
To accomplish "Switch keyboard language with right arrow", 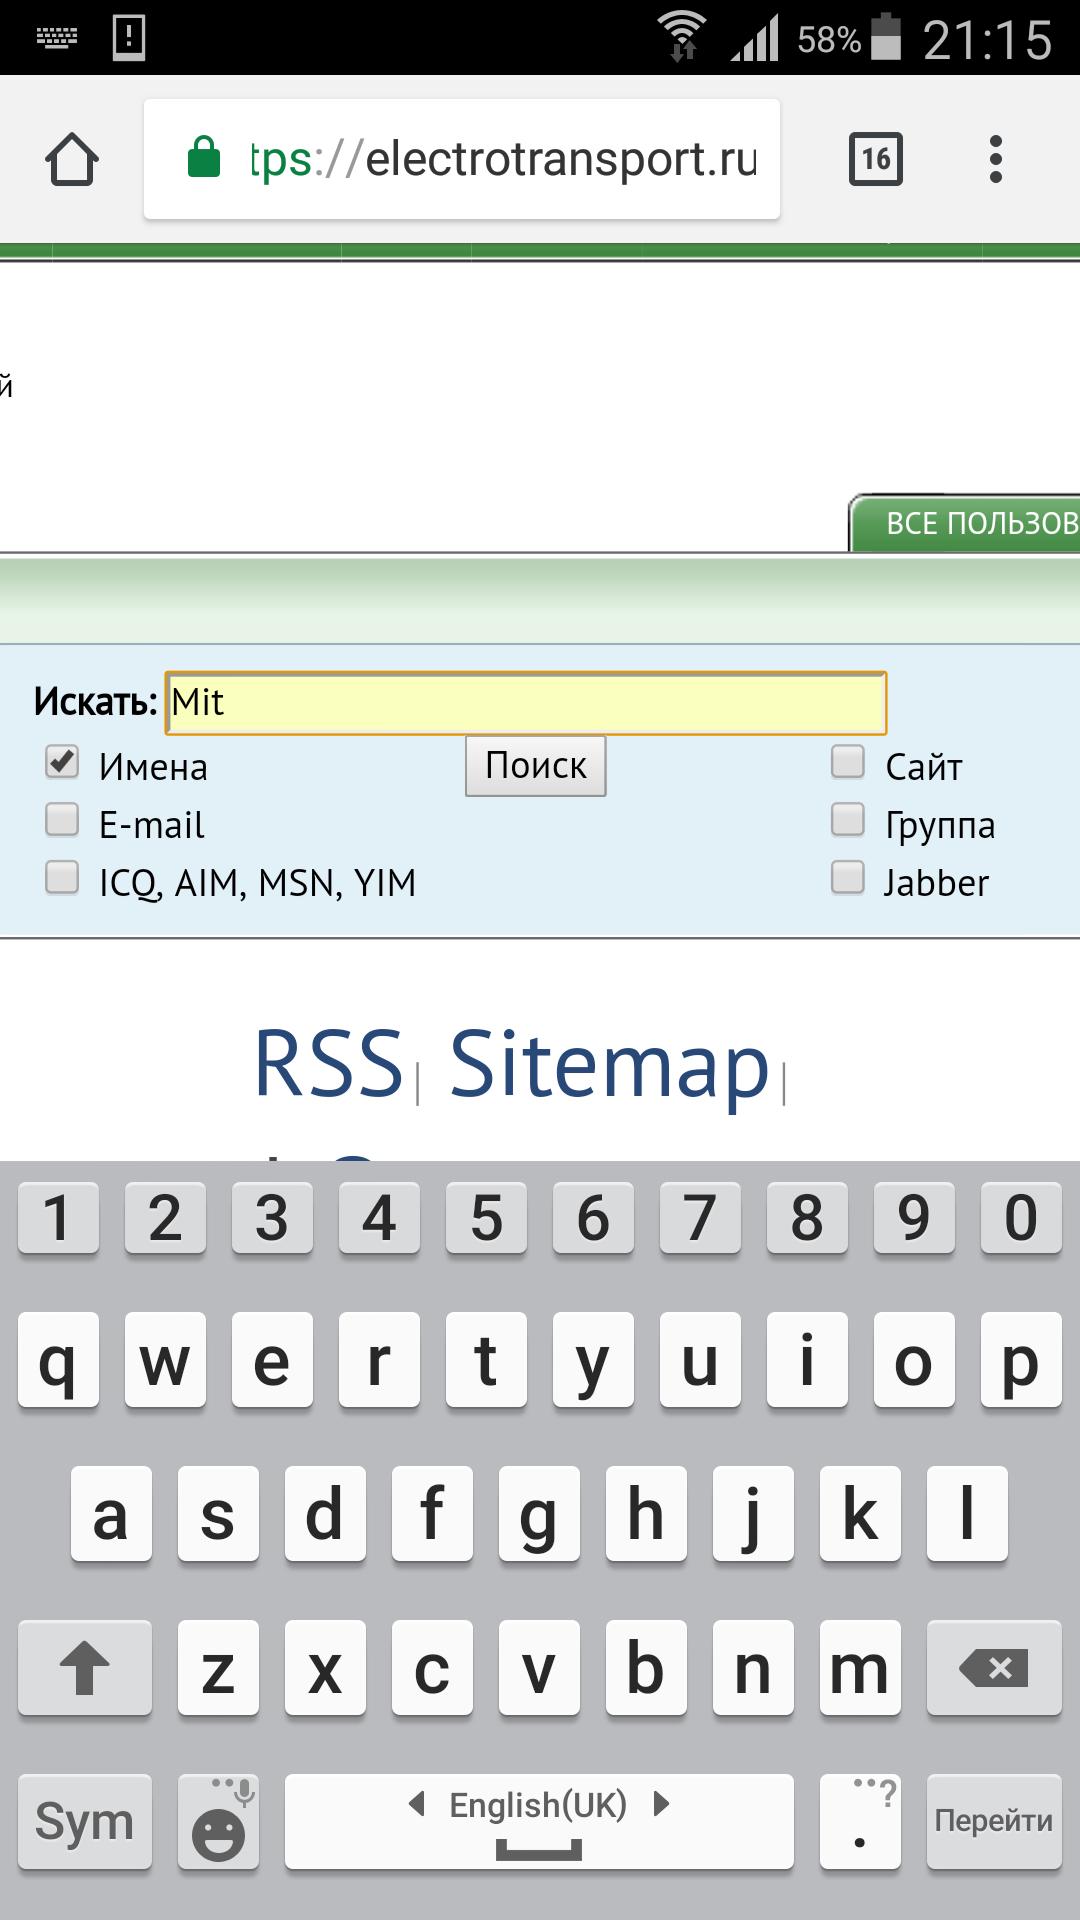I will [660, 1804].
